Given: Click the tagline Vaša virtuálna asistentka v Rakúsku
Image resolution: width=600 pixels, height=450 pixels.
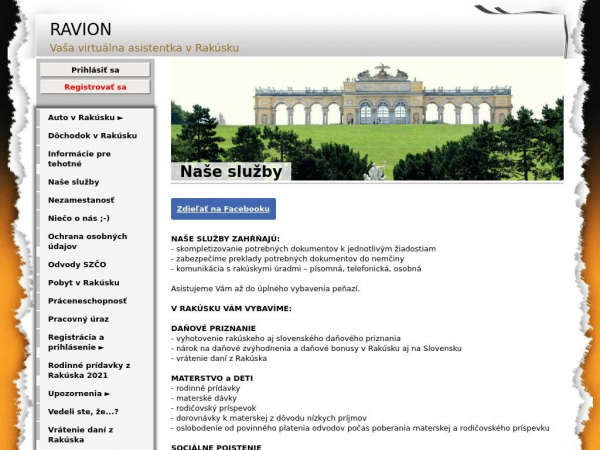Looking at the screenshot, I should tap(144, 48).
